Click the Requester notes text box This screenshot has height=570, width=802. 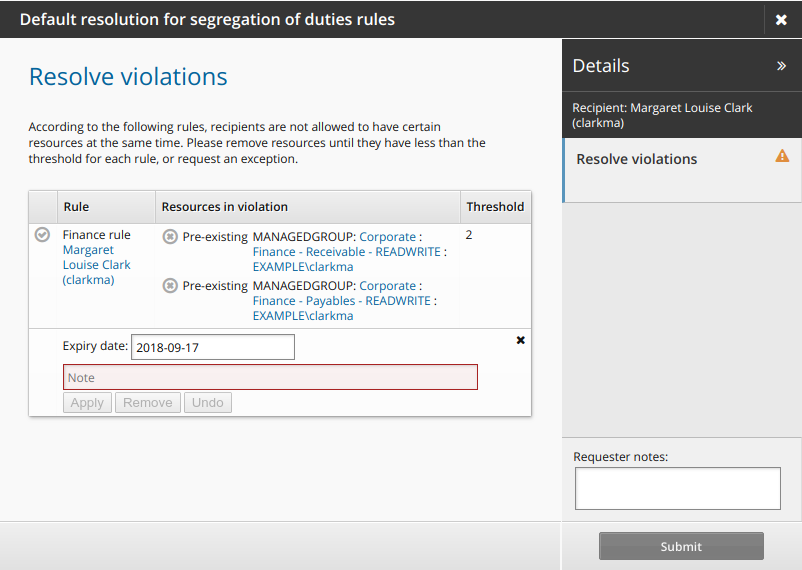click(677, 488)
